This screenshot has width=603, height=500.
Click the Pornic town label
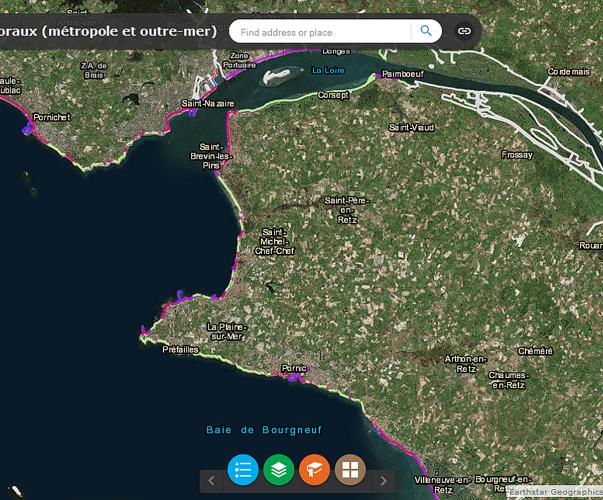[x=293, y=368]
